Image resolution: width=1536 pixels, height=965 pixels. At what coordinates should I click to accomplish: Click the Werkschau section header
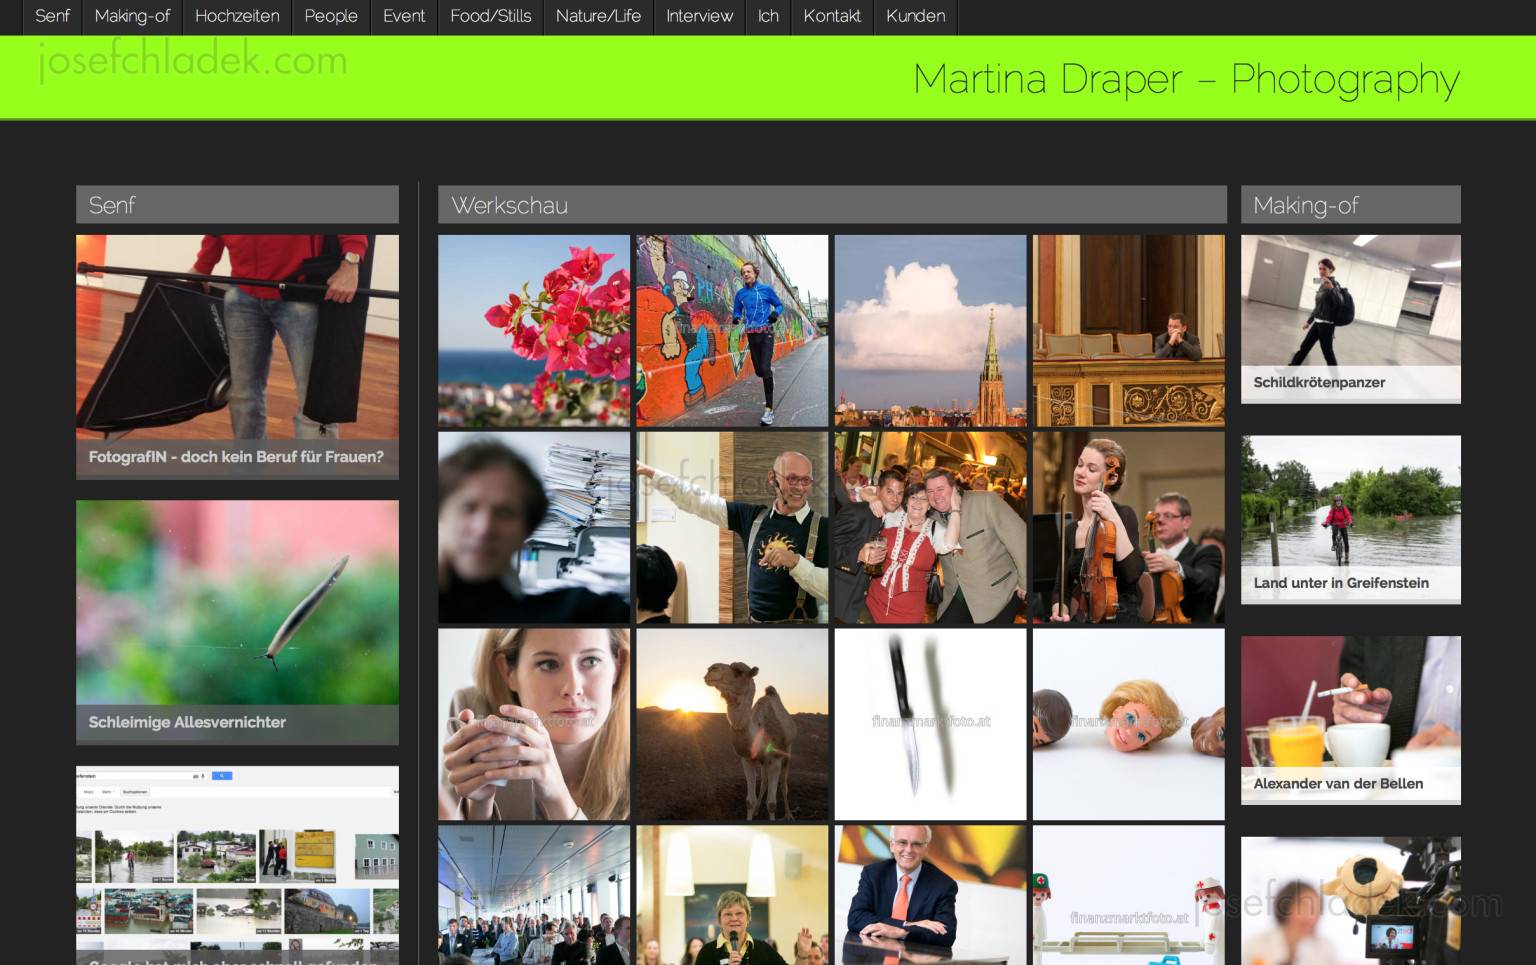pos(831,205)
